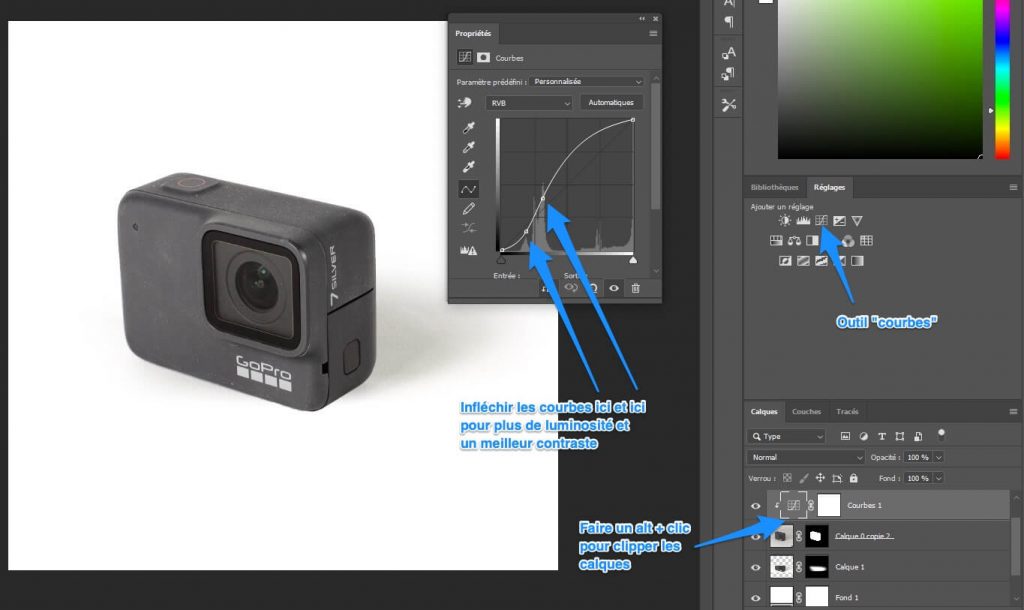The height and width of the screenshot is (610, 1024).
Task: Click the vertical hue spectrum slider
Action: [x=1002, y=79]
